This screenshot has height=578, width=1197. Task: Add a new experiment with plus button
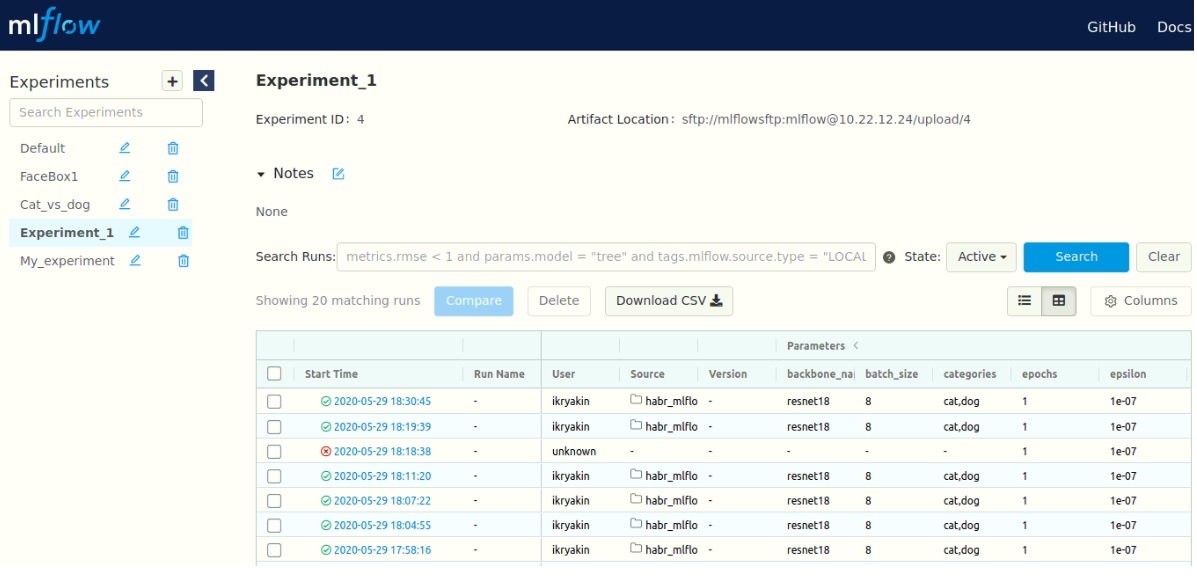(173, 81)
